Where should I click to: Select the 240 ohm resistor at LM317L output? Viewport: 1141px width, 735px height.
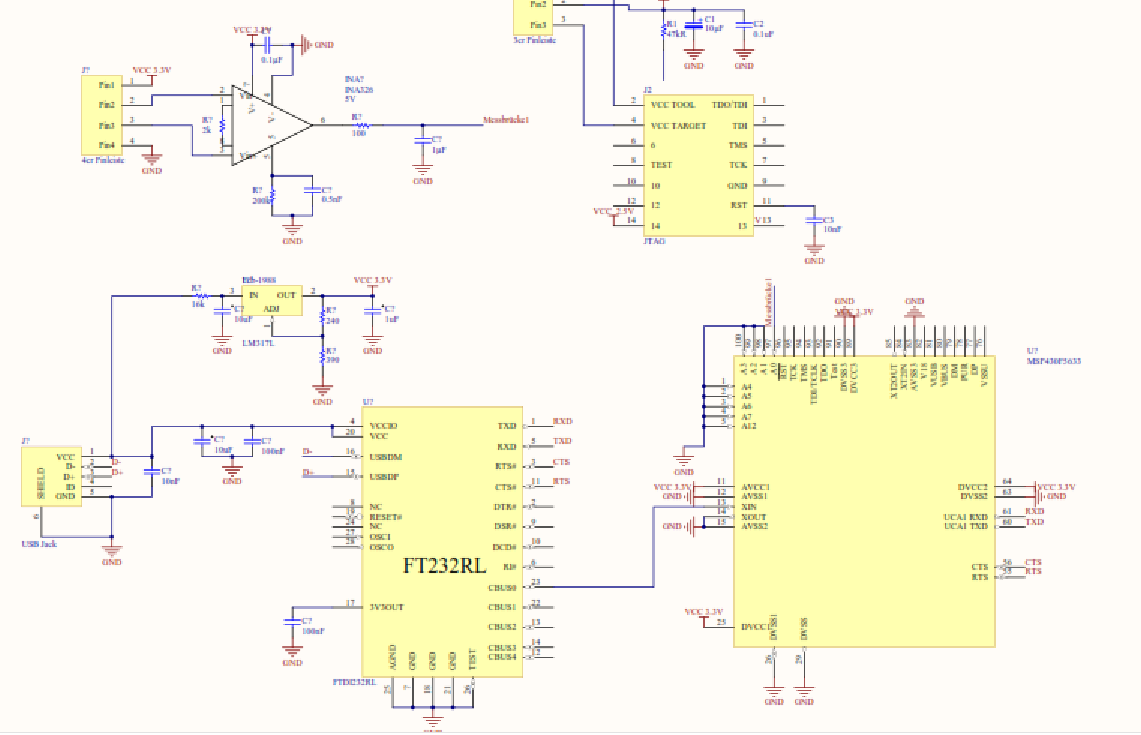(322, 316)
